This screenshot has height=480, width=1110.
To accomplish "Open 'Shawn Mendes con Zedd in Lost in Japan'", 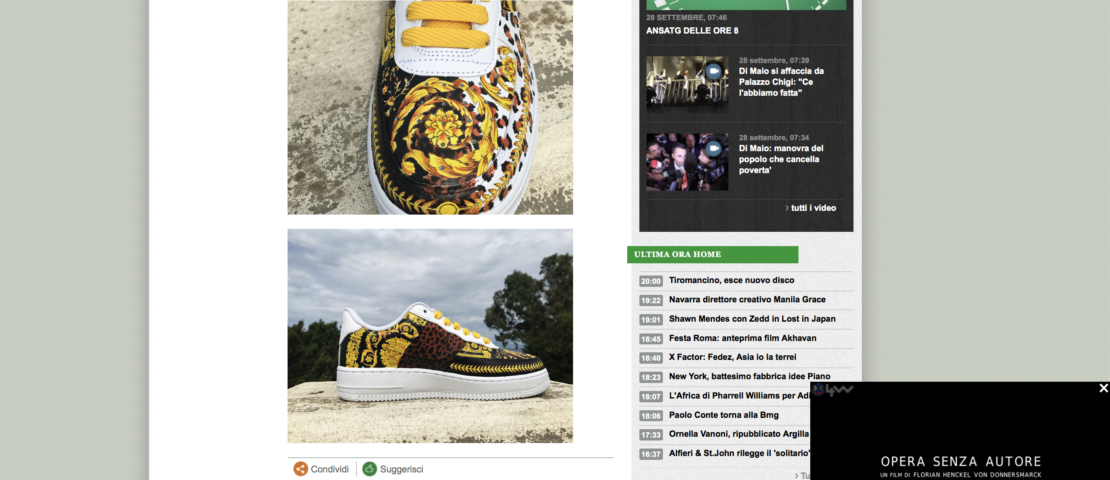I will [x=752, y=319].
